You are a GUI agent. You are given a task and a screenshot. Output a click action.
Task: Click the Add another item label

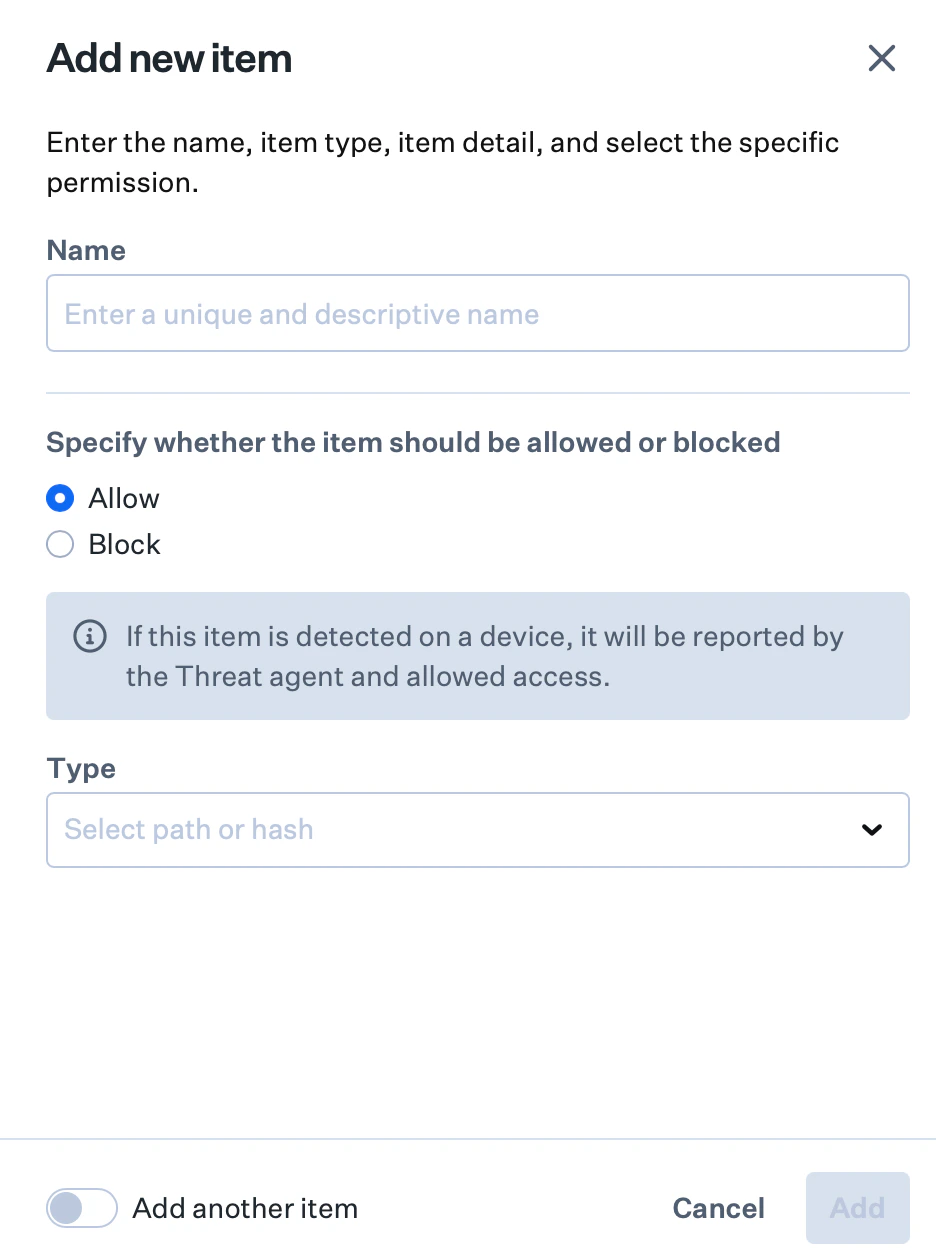coord(244,1208)
